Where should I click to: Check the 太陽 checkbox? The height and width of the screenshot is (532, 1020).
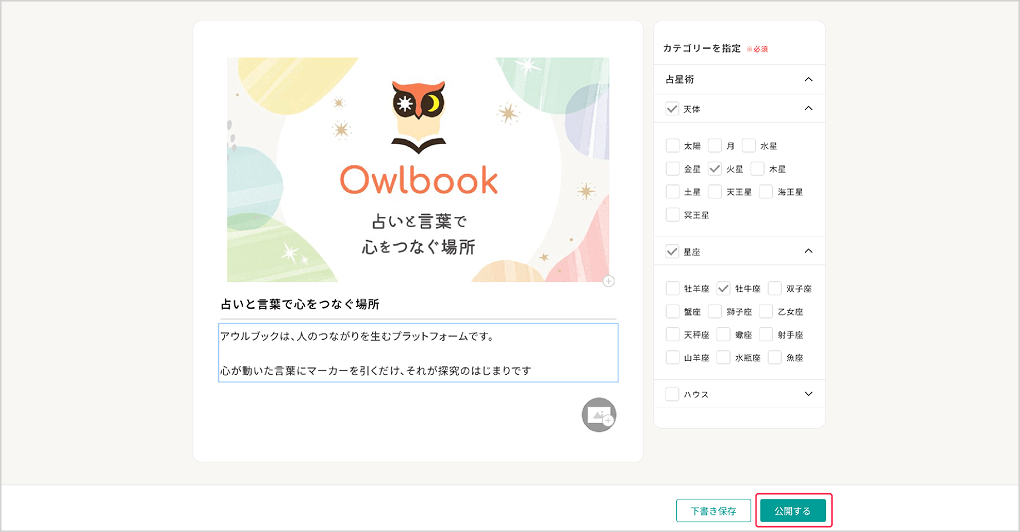tap(673, 145)
